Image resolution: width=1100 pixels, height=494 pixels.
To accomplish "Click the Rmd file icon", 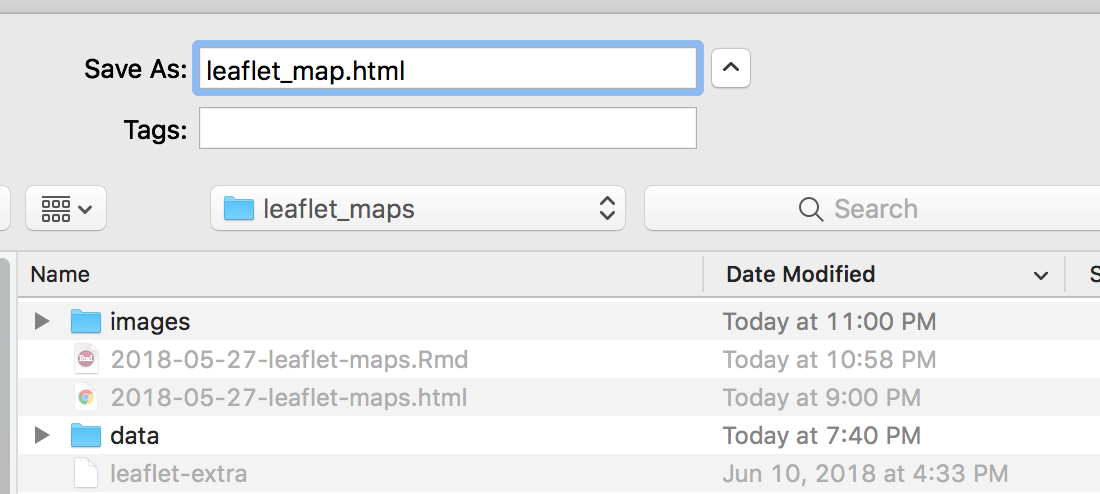I will click(x=86, y=359).
